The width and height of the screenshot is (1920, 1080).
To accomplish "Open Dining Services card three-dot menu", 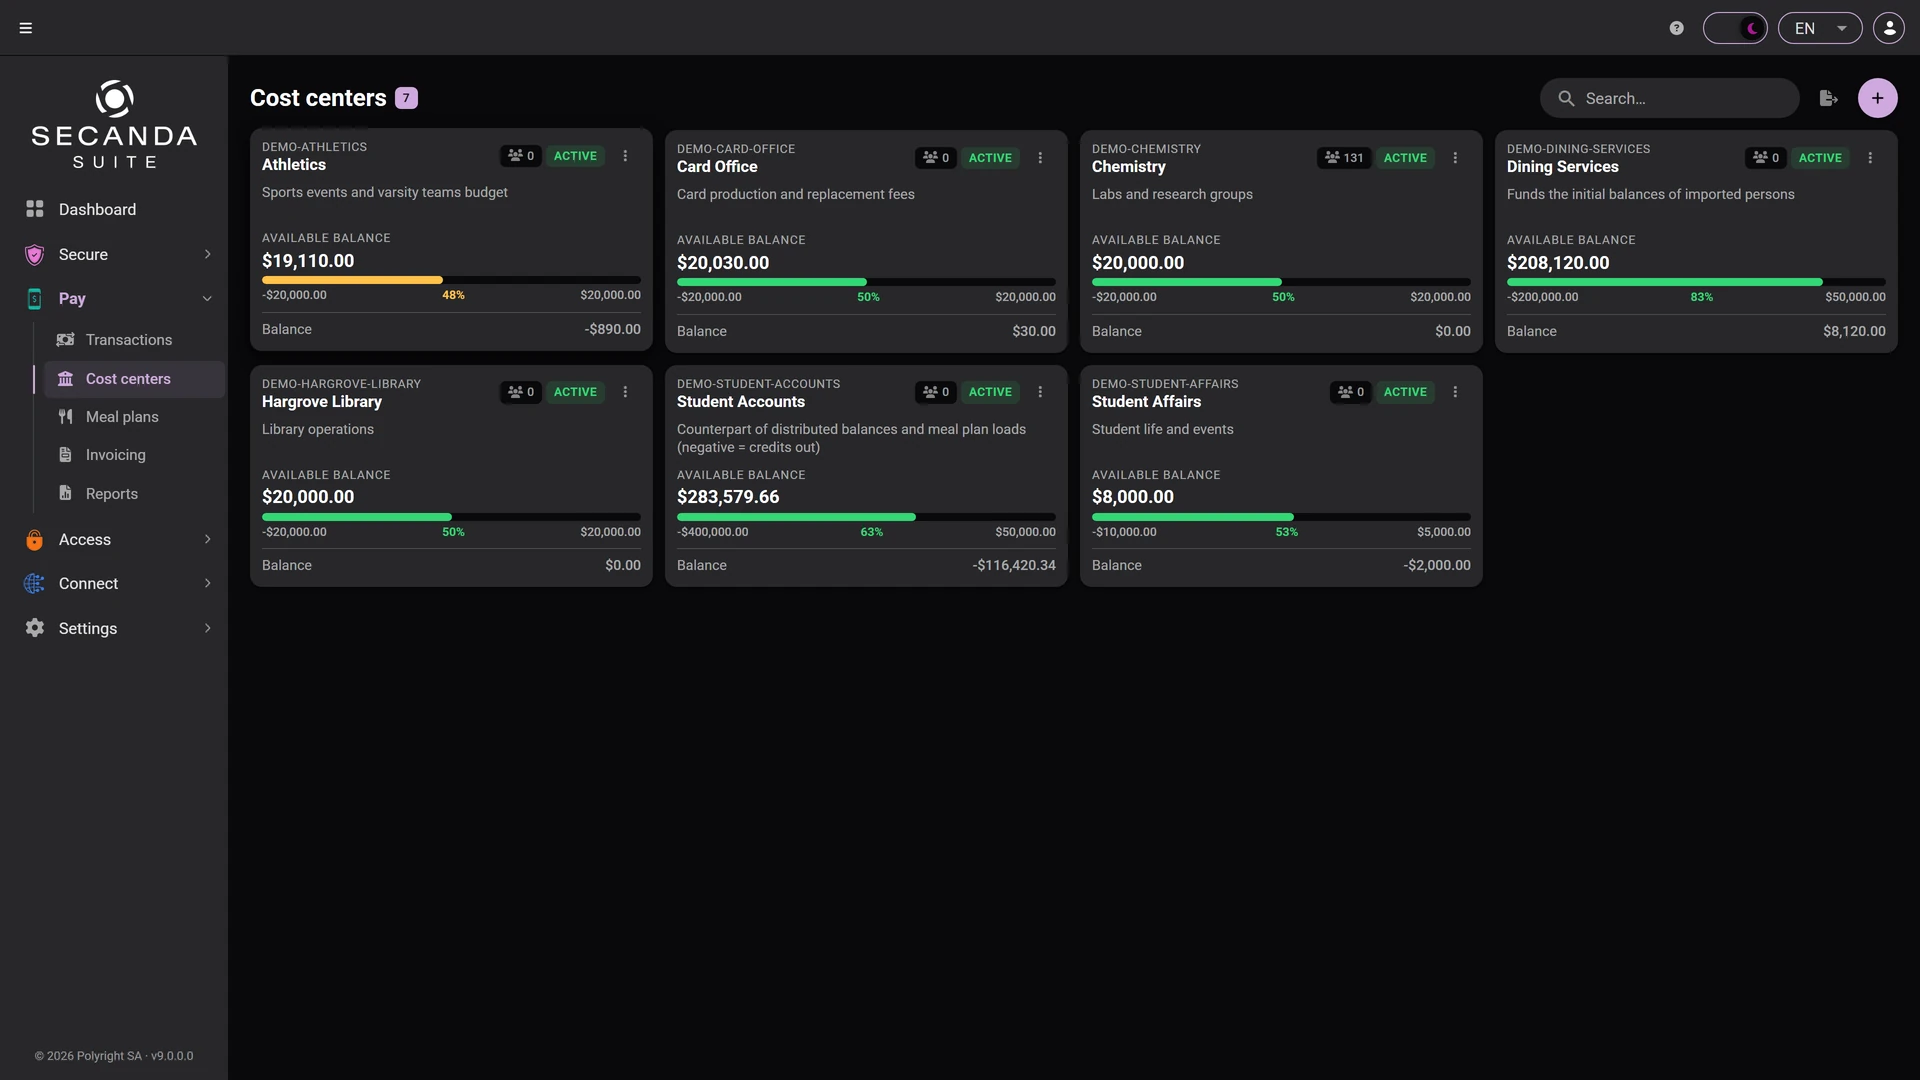I will point(1870,158).
